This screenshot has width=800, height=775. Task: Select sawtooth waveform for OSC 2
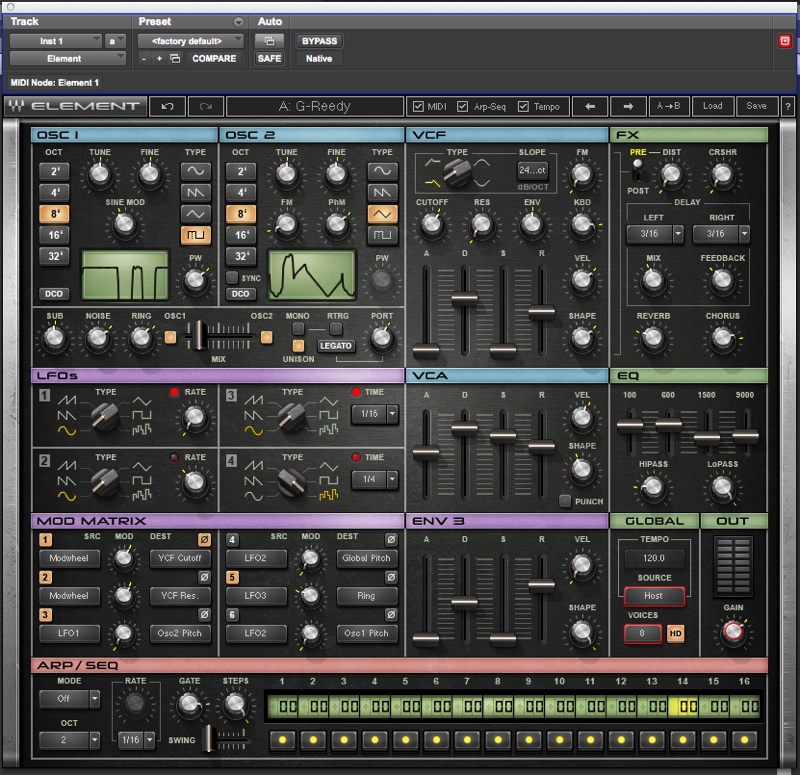382,192
